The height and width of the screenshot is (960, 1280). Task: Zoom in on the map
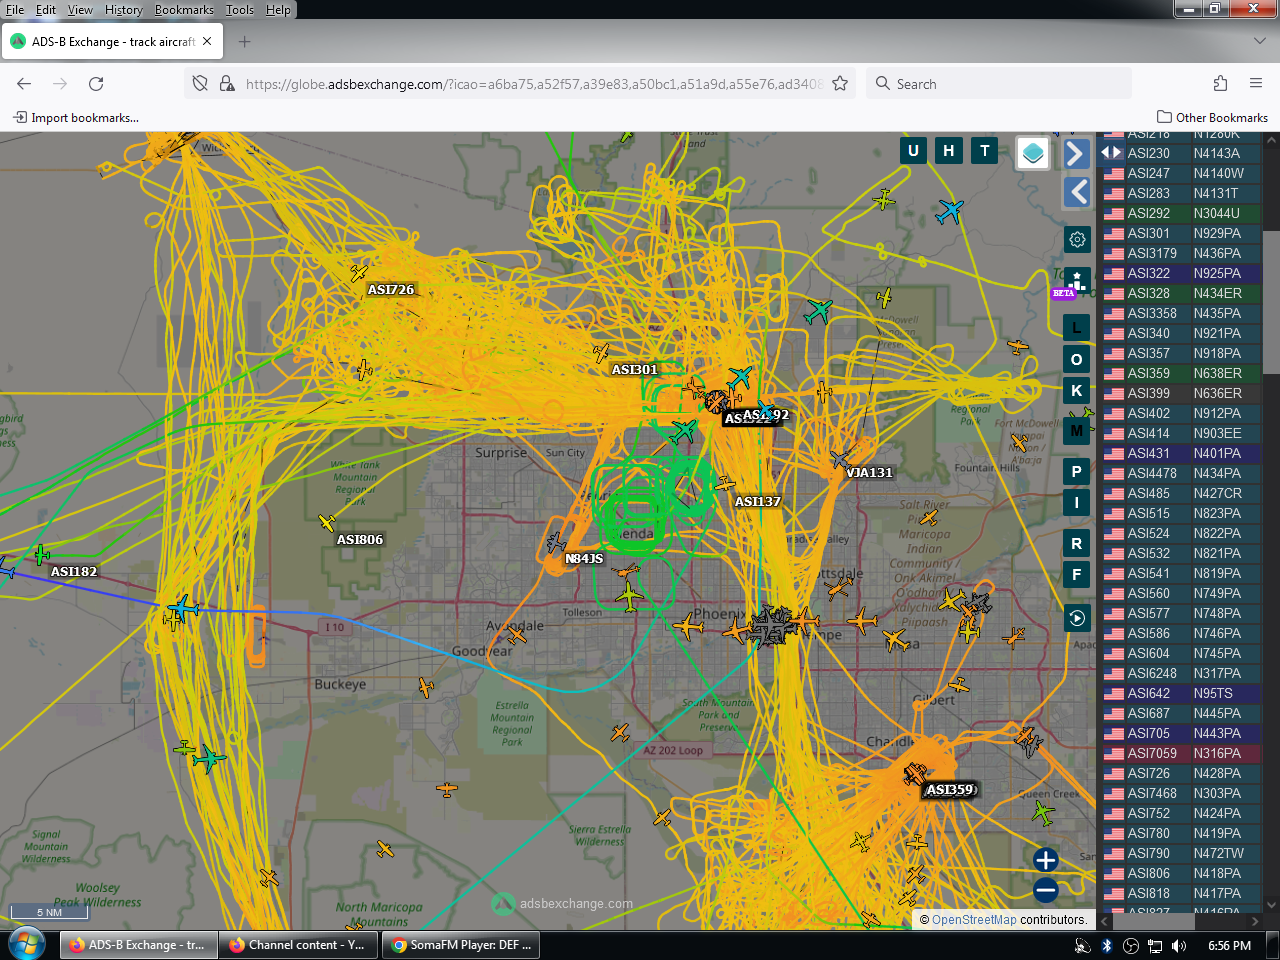[1045, 860]
